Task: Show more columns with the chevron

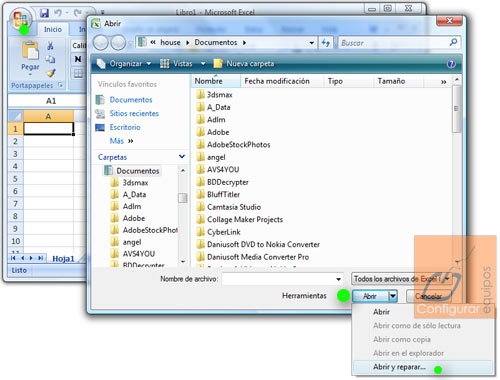Action: pyautogui.click(x=443, y=82)
